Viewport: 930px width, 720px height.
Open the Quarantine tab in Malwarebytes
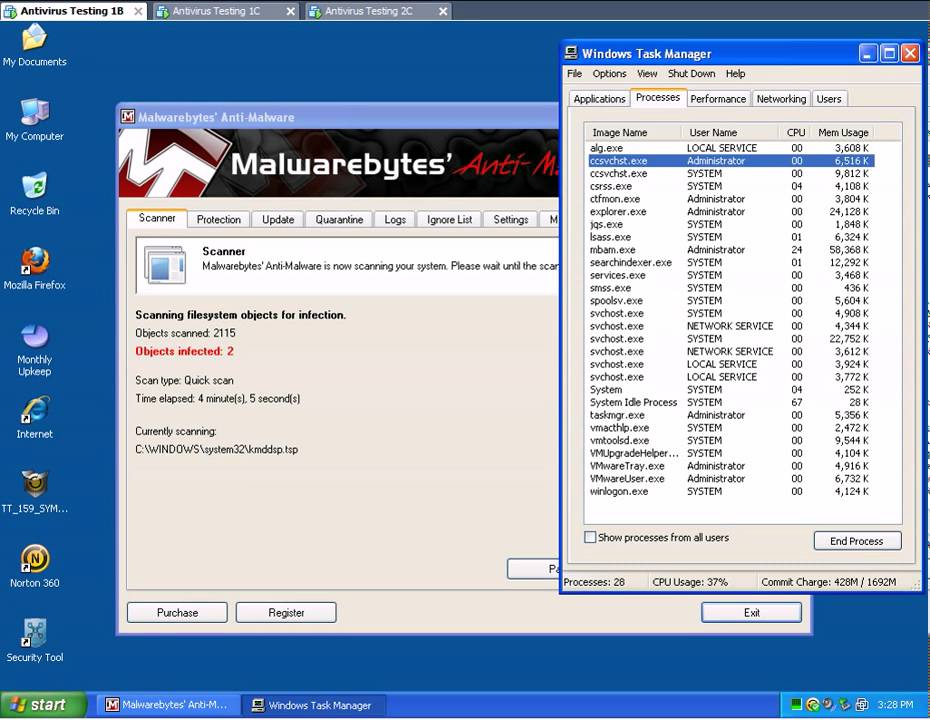[x=339, y=219]
